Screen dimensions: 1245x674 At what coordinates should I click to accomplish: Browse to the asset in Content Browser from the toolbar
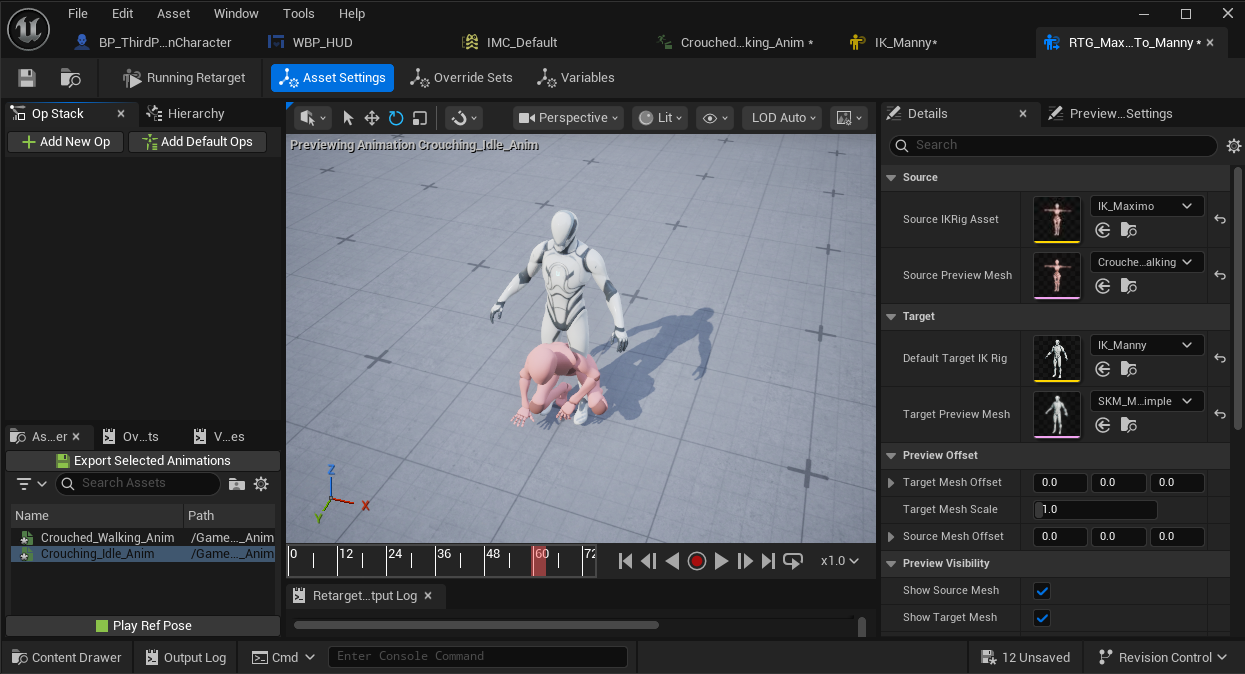[71, 78]
